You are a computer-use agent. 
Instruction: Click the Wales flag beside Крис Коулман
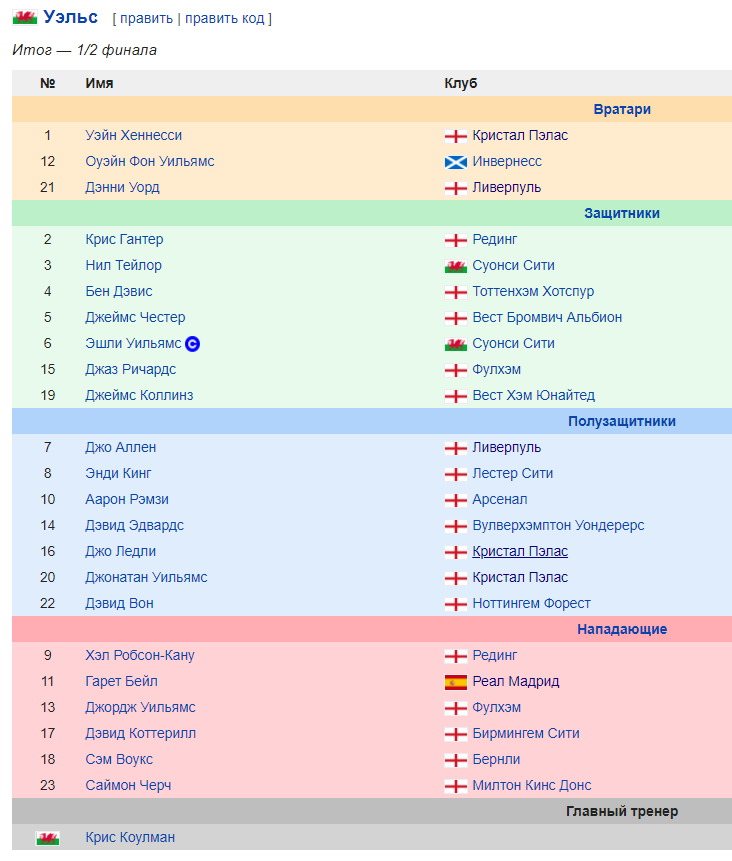47,838
